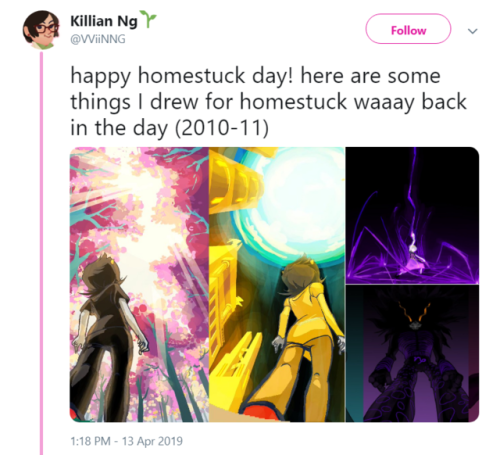Open Killian Ng's profile avatar
Image resolution: width=500 pixels, height=455 pixels.
pos(41,30)
